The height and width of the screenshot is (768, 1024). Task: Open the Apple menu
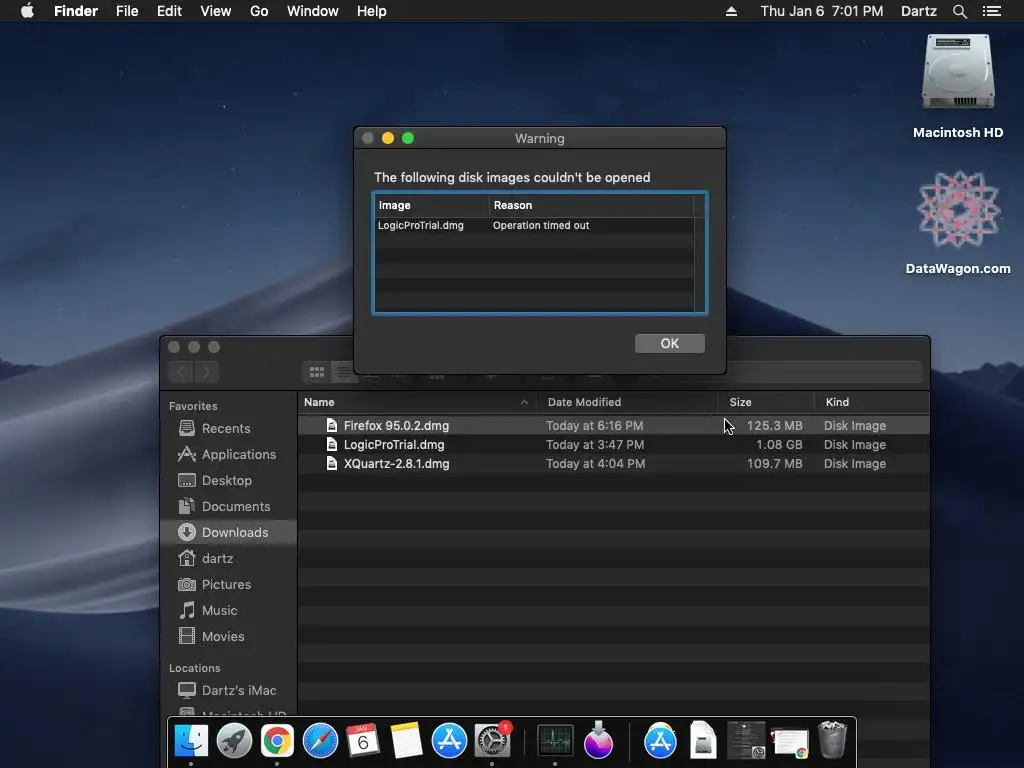(27, 11)
